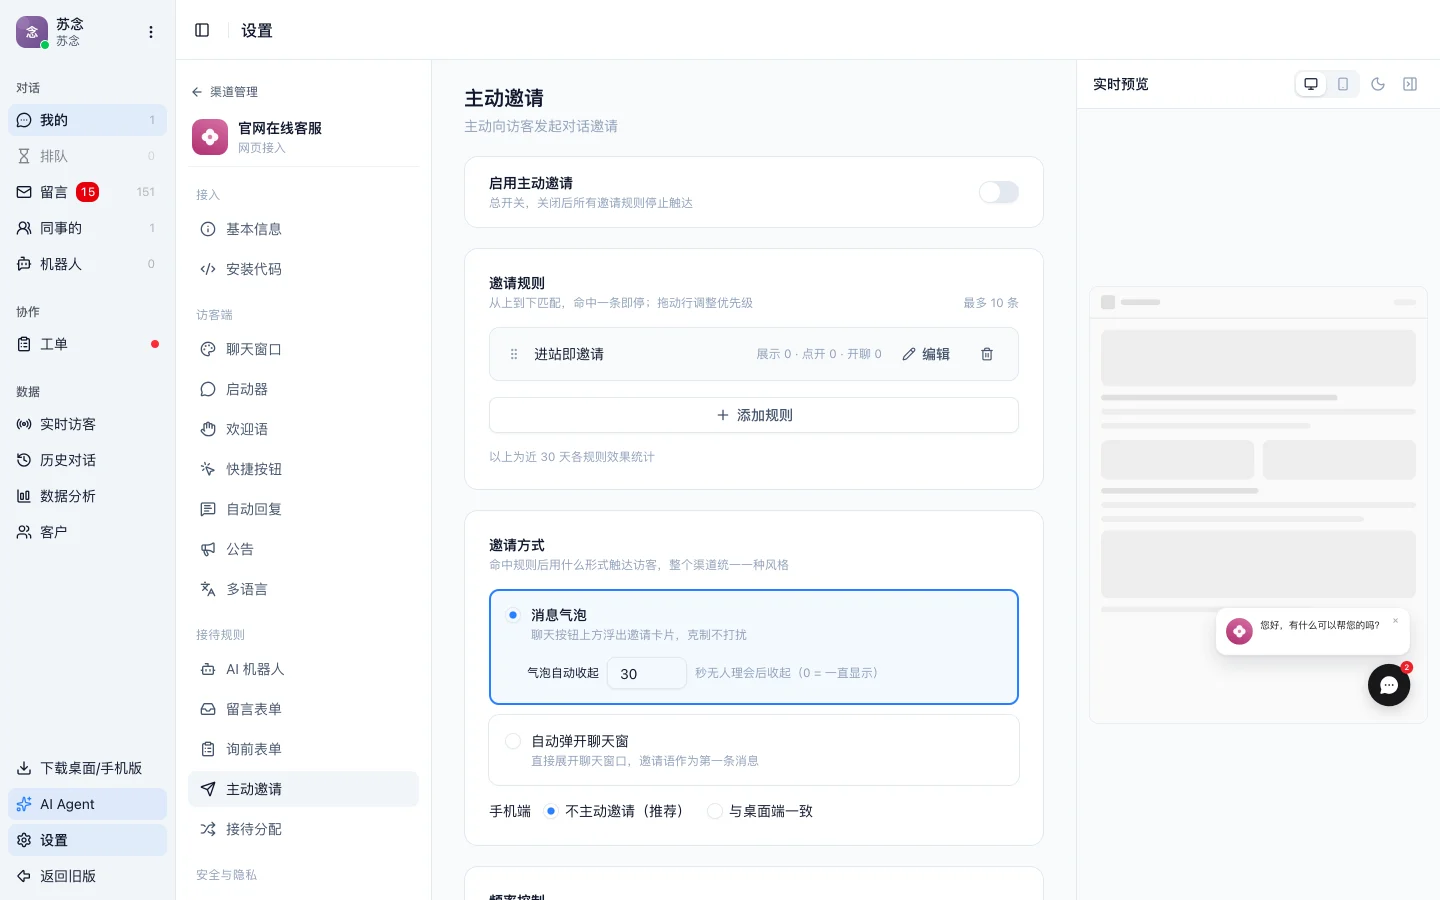The width and height of the screenshot is (1440, 900).
Task: Open 快捷按钮 settings
Action: [303, 469]
